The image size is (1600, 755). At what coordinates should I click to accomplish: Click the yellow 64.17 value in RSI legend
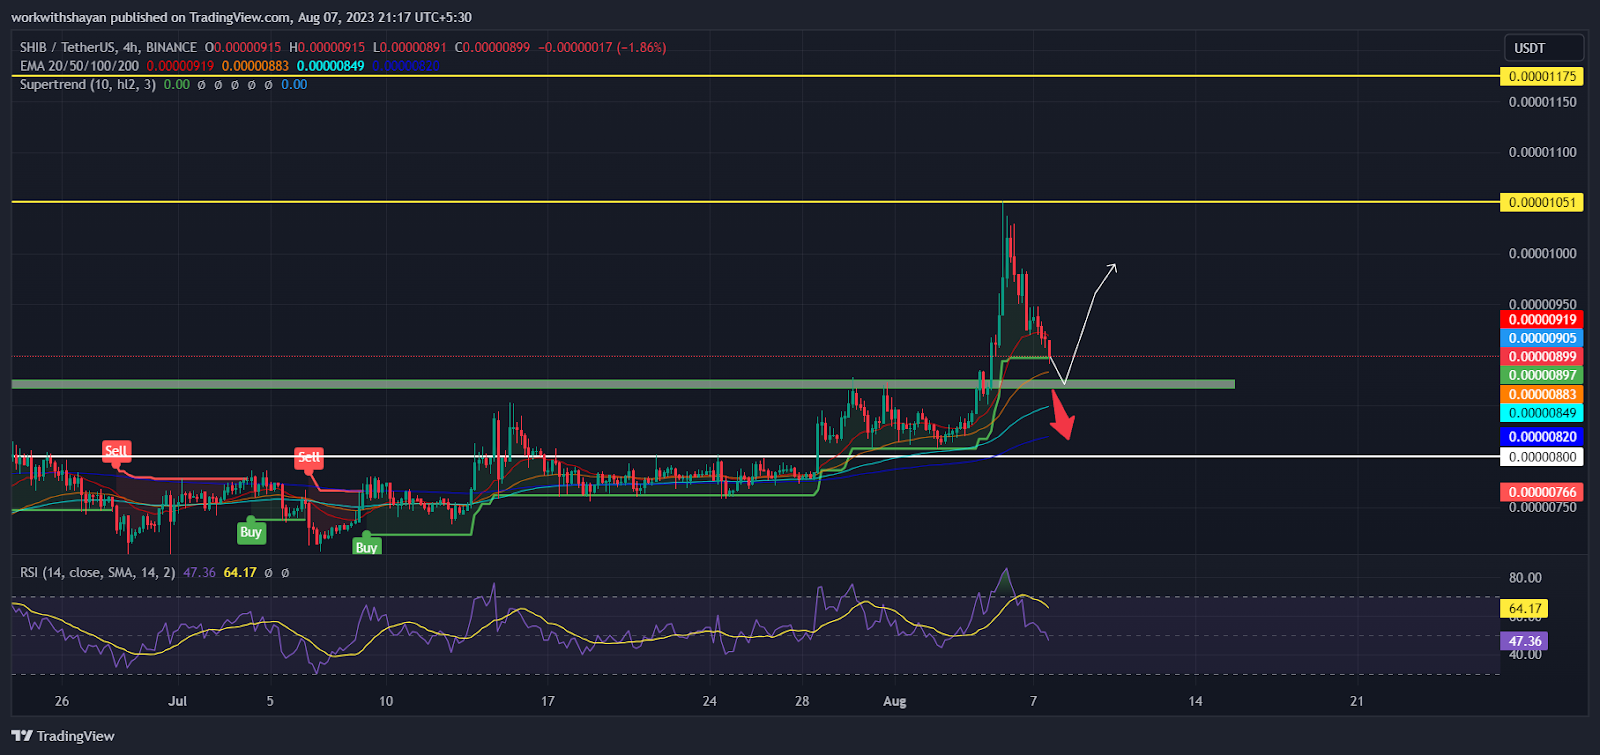240,573
